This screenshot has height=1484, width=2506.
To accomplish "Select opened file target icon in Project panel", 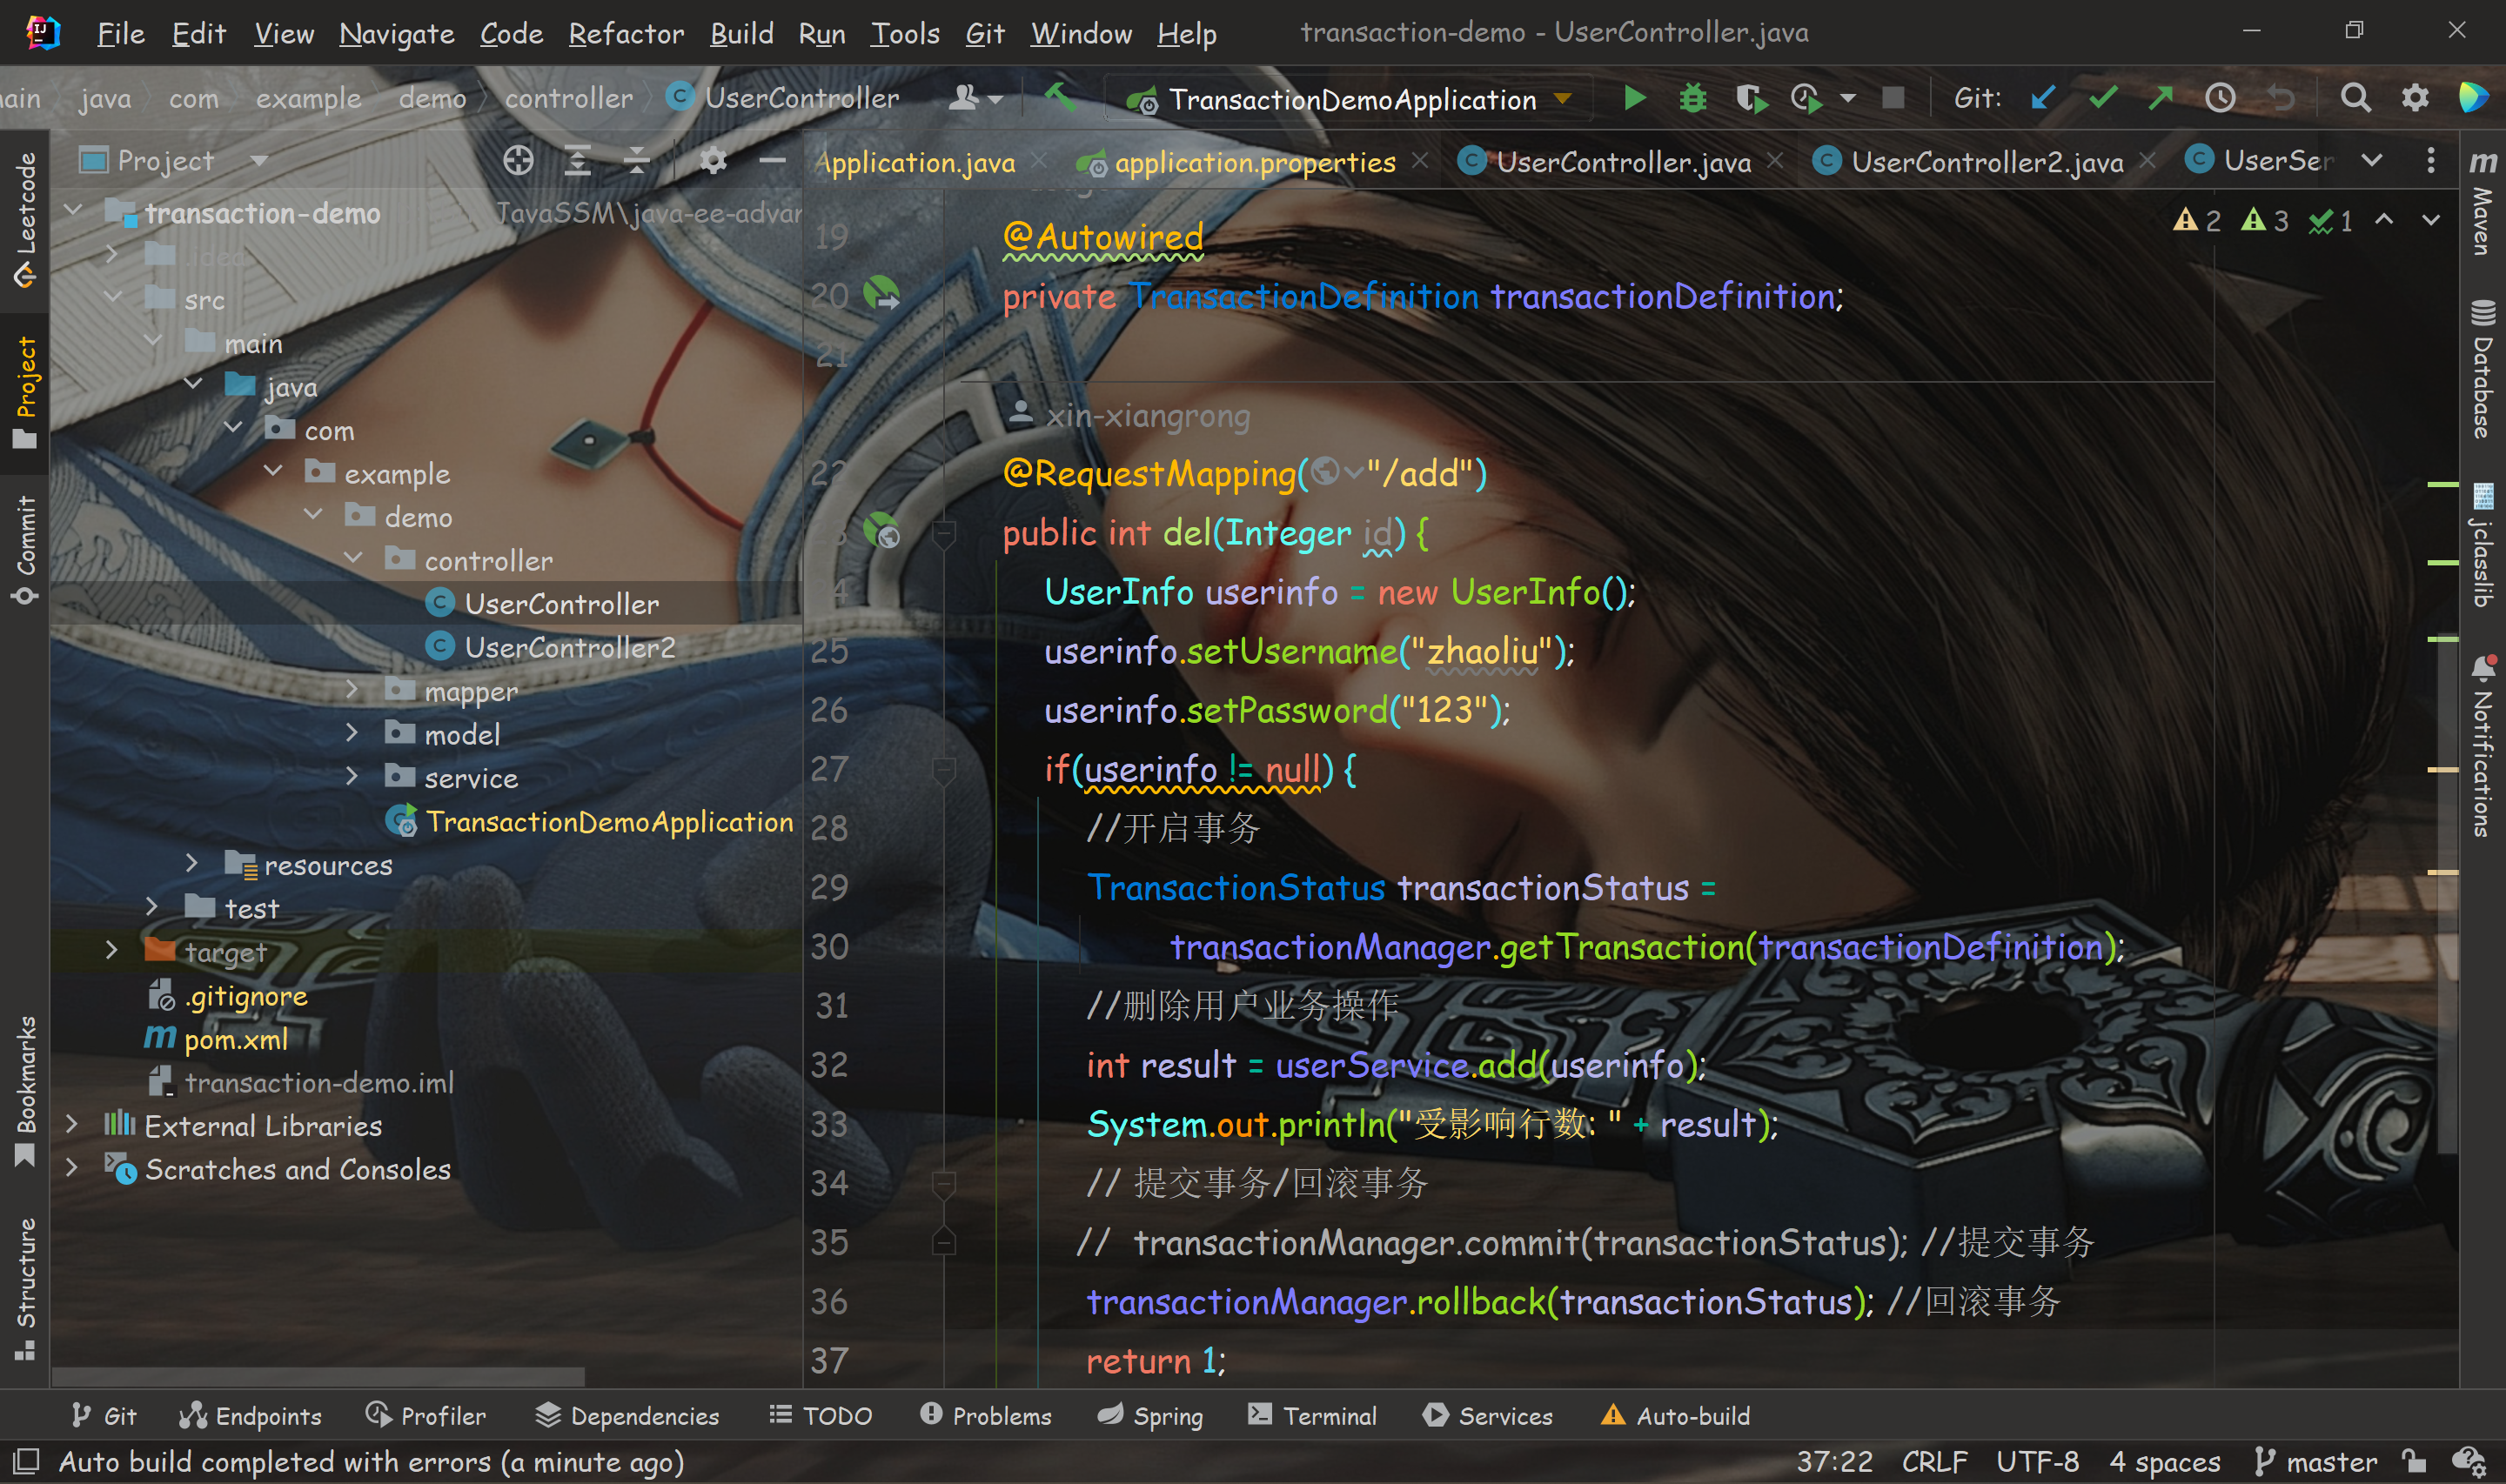I will (518, 161).
